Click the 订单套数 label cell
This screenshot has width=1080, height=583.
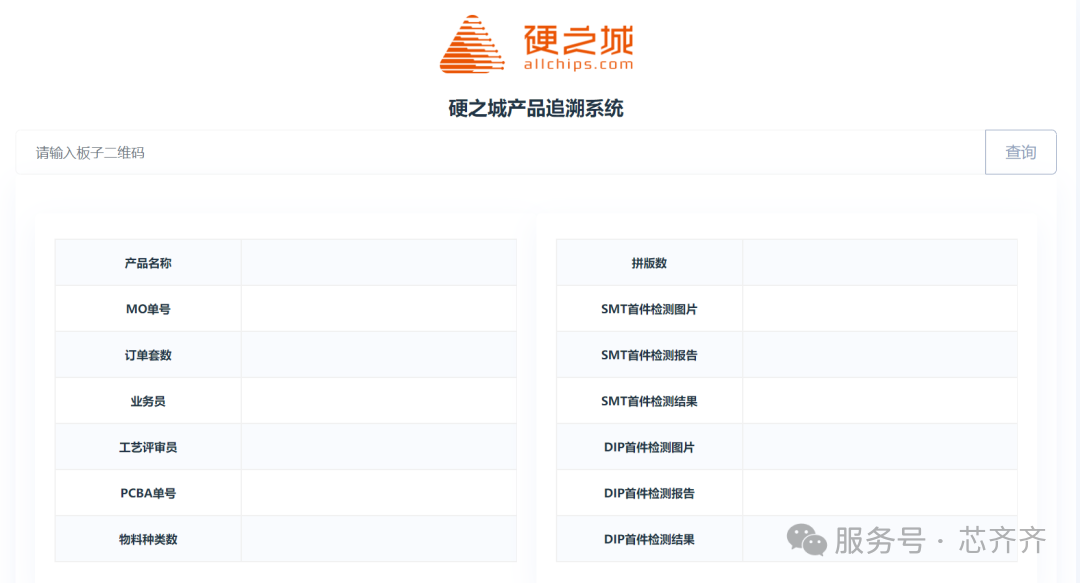148,355
